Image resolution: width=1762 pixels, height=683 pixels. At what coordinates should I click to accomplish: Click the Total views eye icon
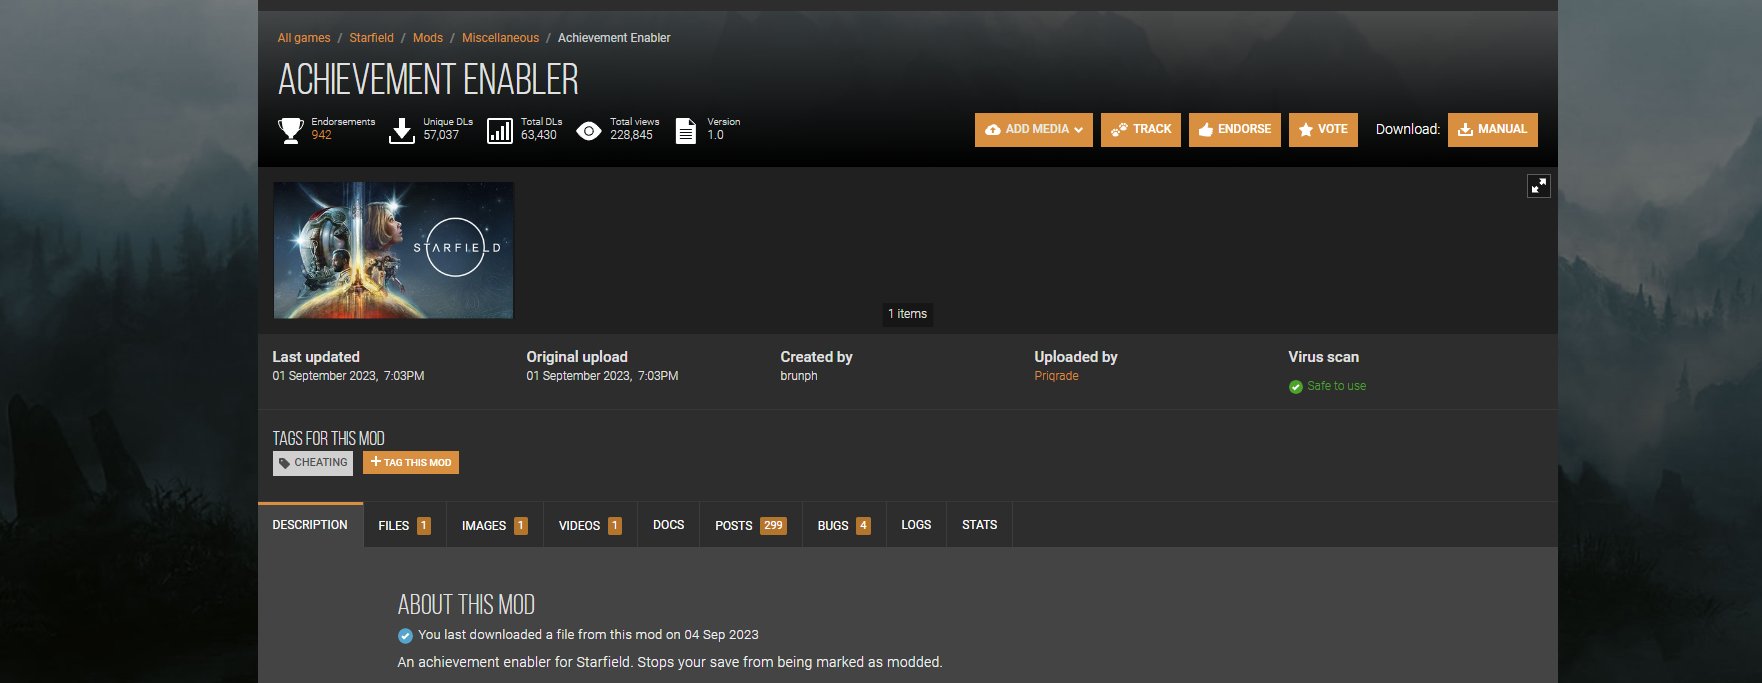pyautogui.click(x=589, y=131)
